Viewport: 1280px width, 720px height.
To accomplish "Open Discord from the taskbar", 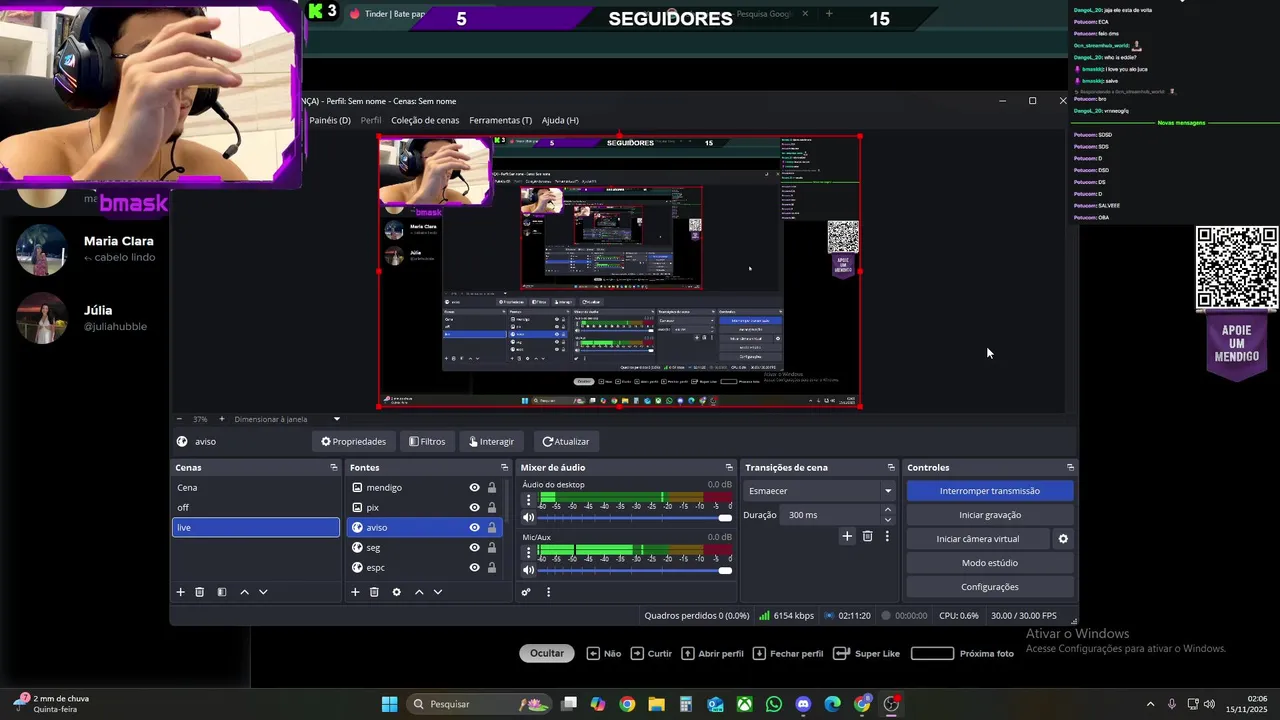I will (x=803, y=704).
